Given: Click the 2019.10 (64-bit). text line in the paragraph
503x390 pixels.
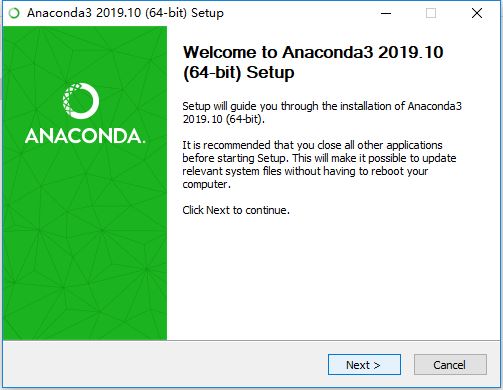Looking at the screenshot, I should point(223,119).
